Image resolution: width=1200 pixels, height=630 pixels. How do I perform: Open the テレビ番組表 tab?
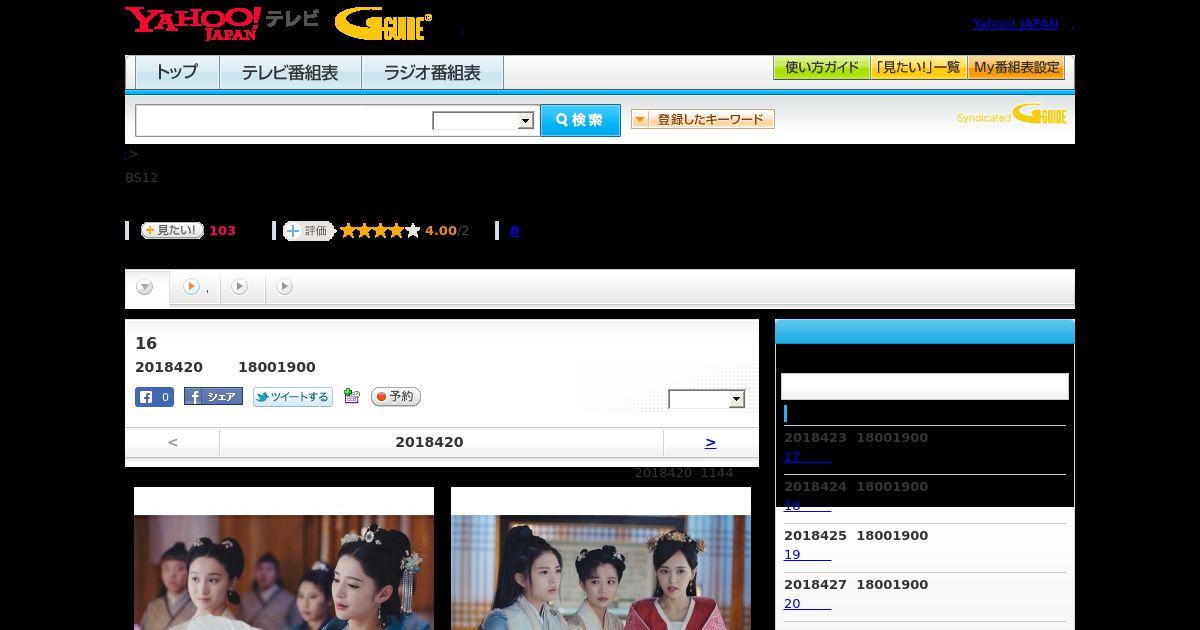click(290, 73)
